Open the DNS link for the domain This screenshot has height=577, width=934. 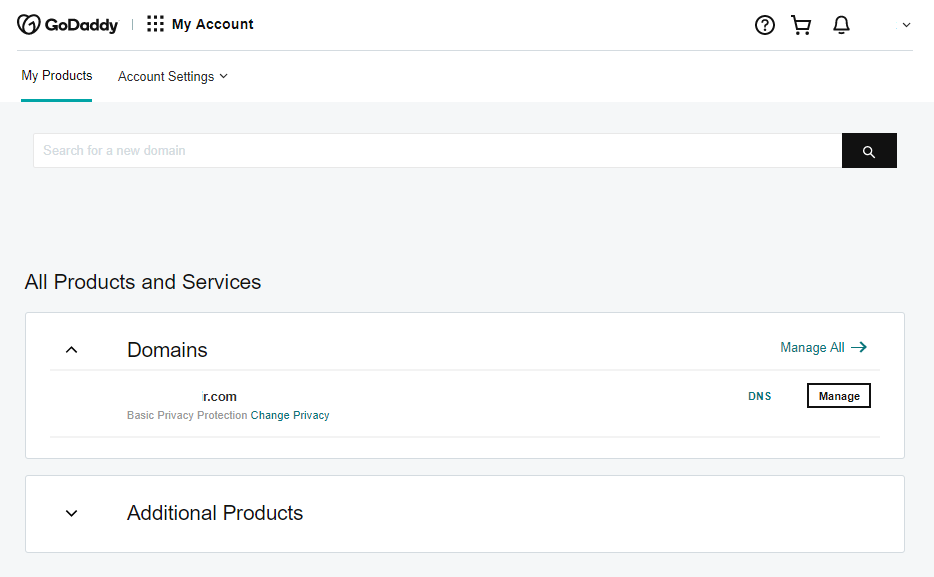760,396
